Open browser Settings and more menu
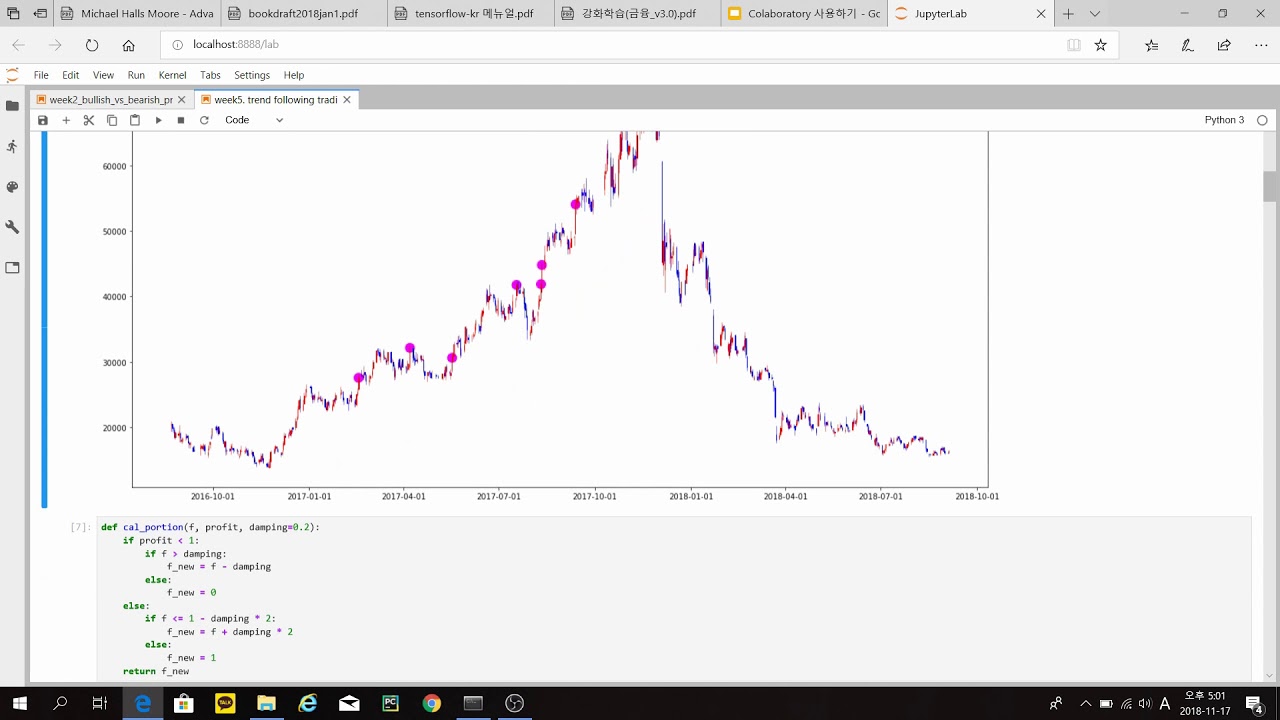Image resolution: width=1280 pixels, height=720 pixels. coord(1260,45)
